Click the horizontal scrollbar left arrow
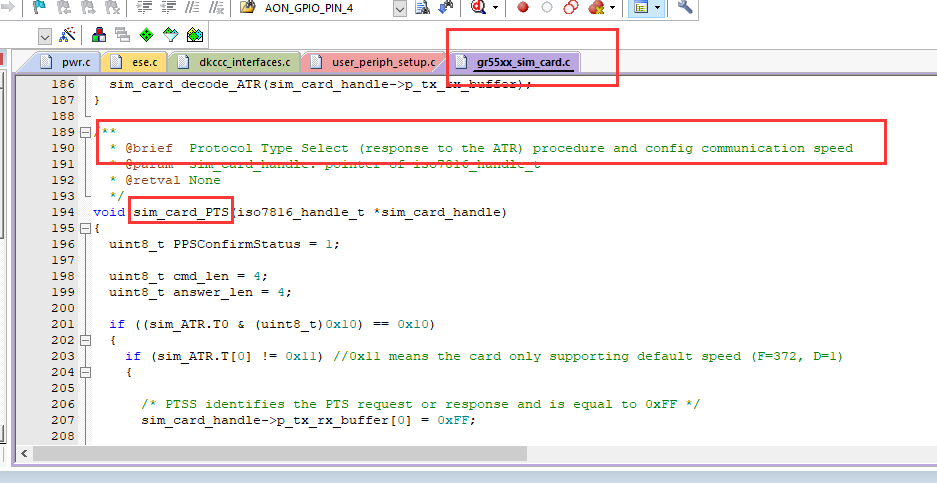 point(25,453)
